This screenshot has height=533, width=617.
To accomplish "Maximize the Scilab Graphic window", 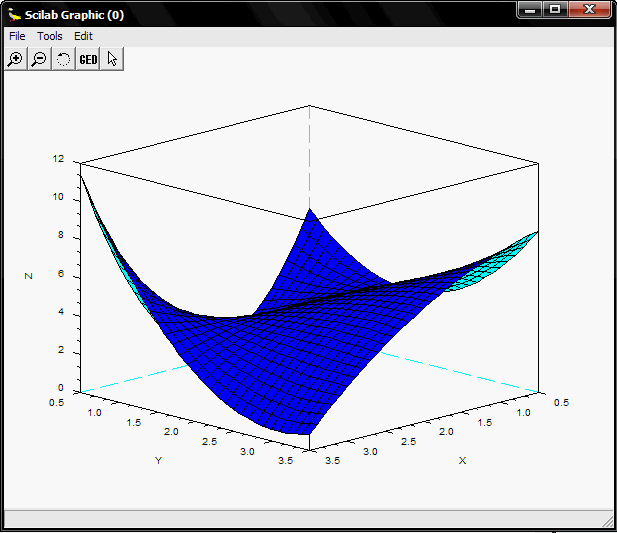I will pos(555,9).
